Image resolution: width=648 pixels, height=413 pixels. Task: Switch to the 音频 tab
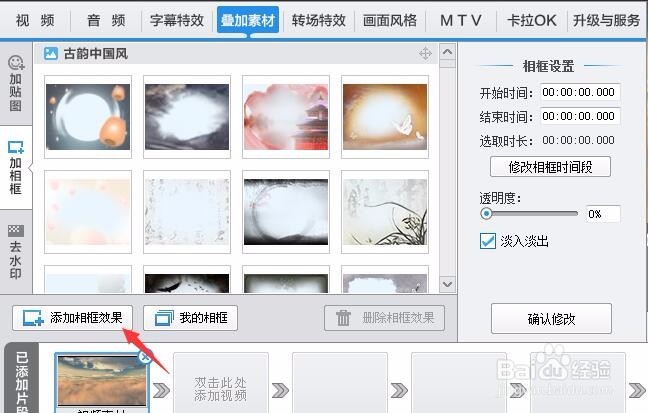(106, 20)
